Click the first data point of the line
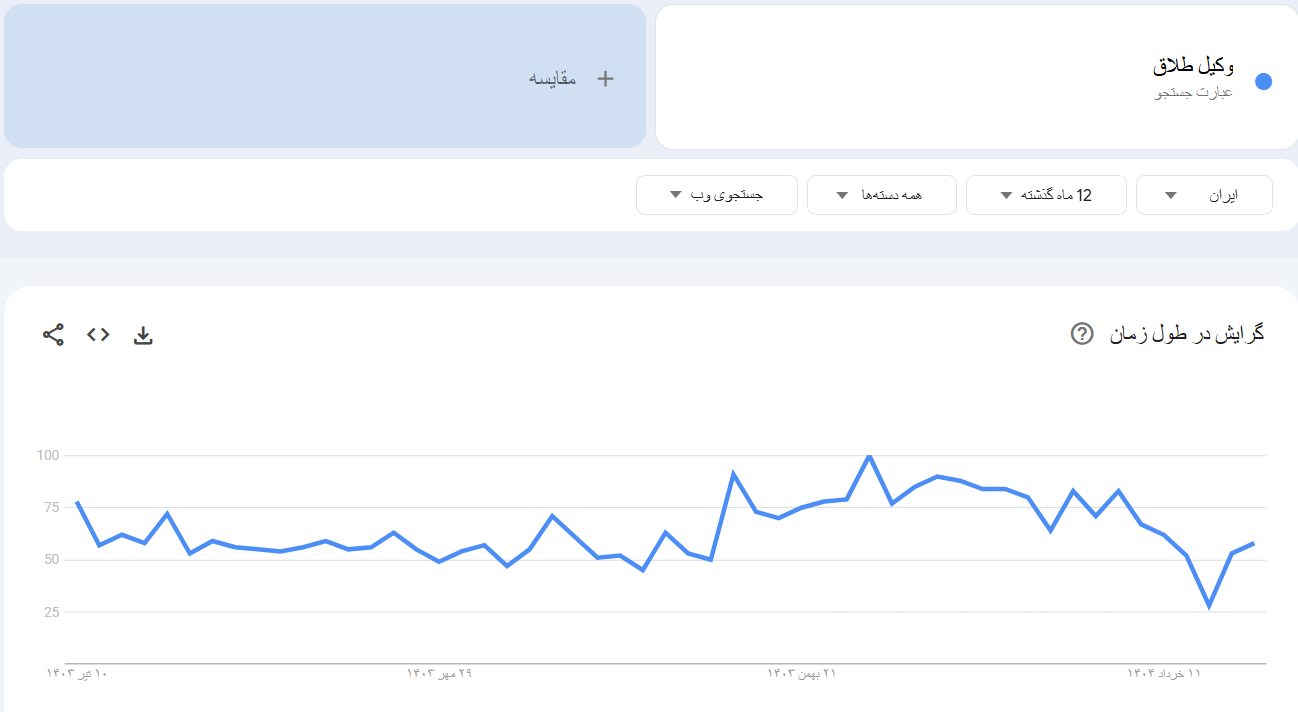Viewport: 1298px width, 712px height. coord(77,502)
